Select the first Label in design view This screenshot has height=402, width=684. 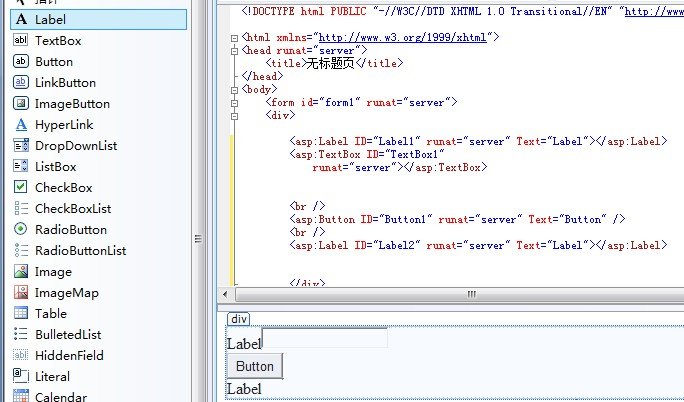(244, 344)
